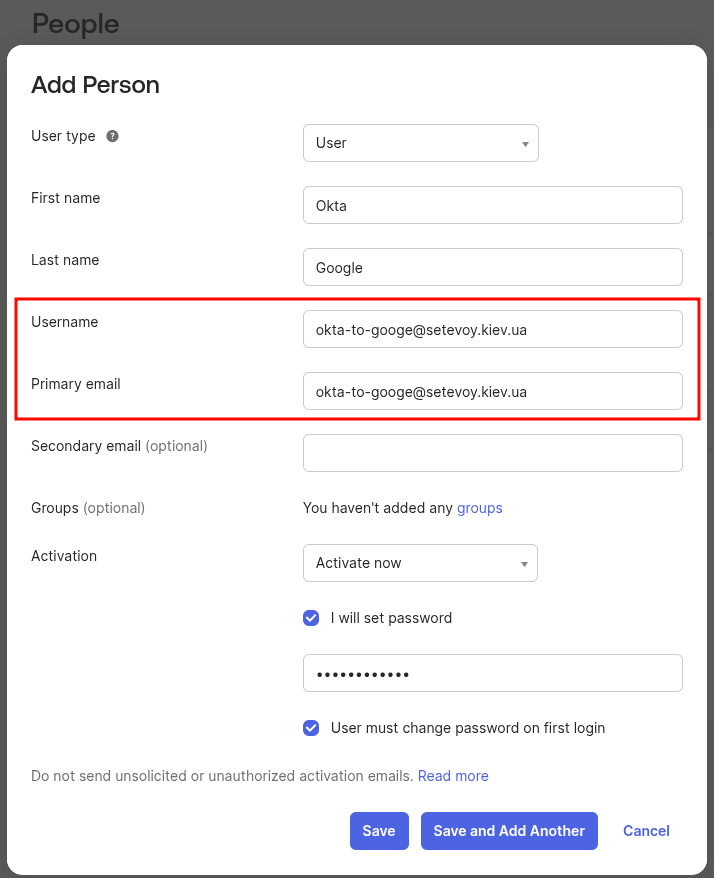This screenshot has height=878, width=714.
Task: Click the User type dropdown arrow
Action: (x=525, y=144)
